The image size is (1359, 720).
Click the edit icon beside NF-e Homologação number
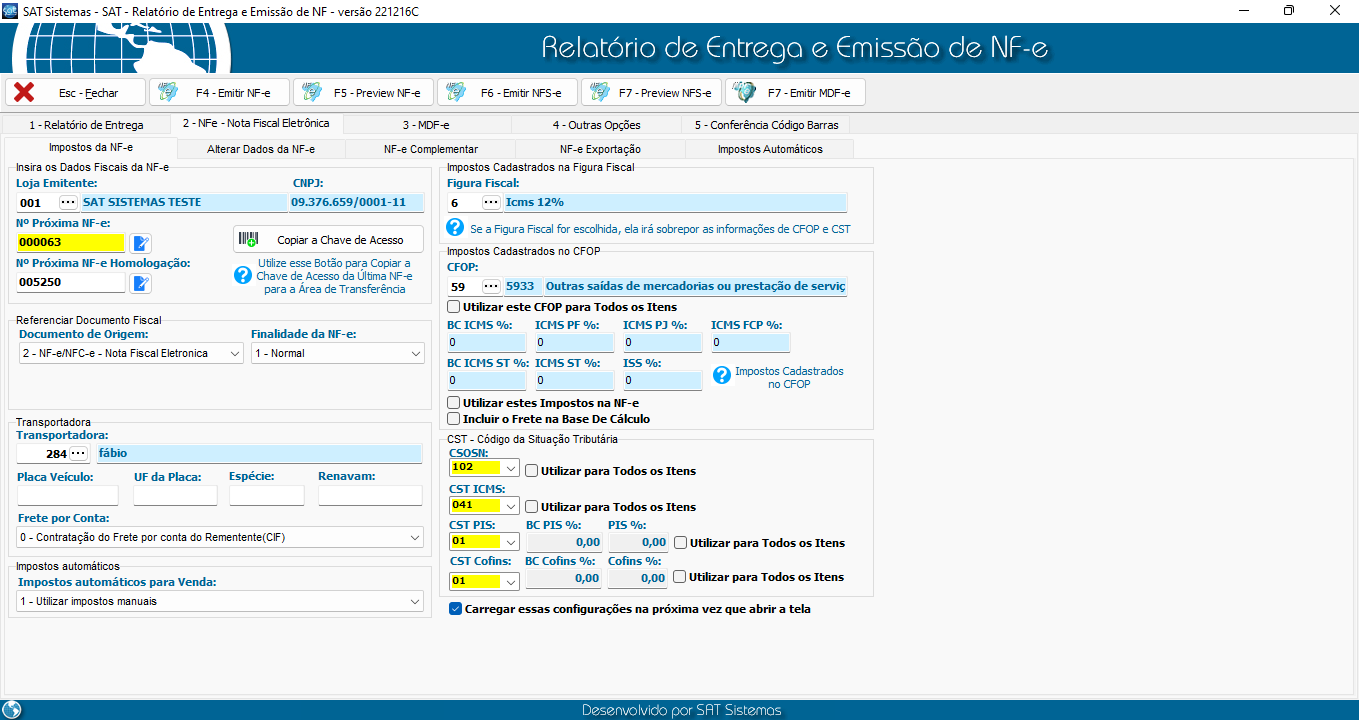[141, 283]
